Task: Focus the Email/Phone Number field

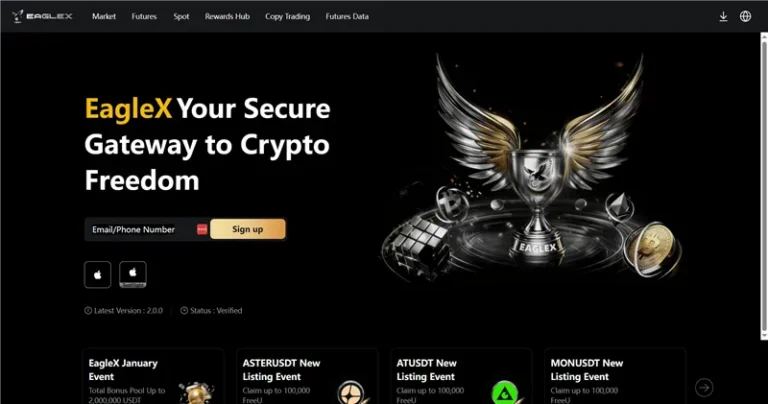Action: pos(141,229)
